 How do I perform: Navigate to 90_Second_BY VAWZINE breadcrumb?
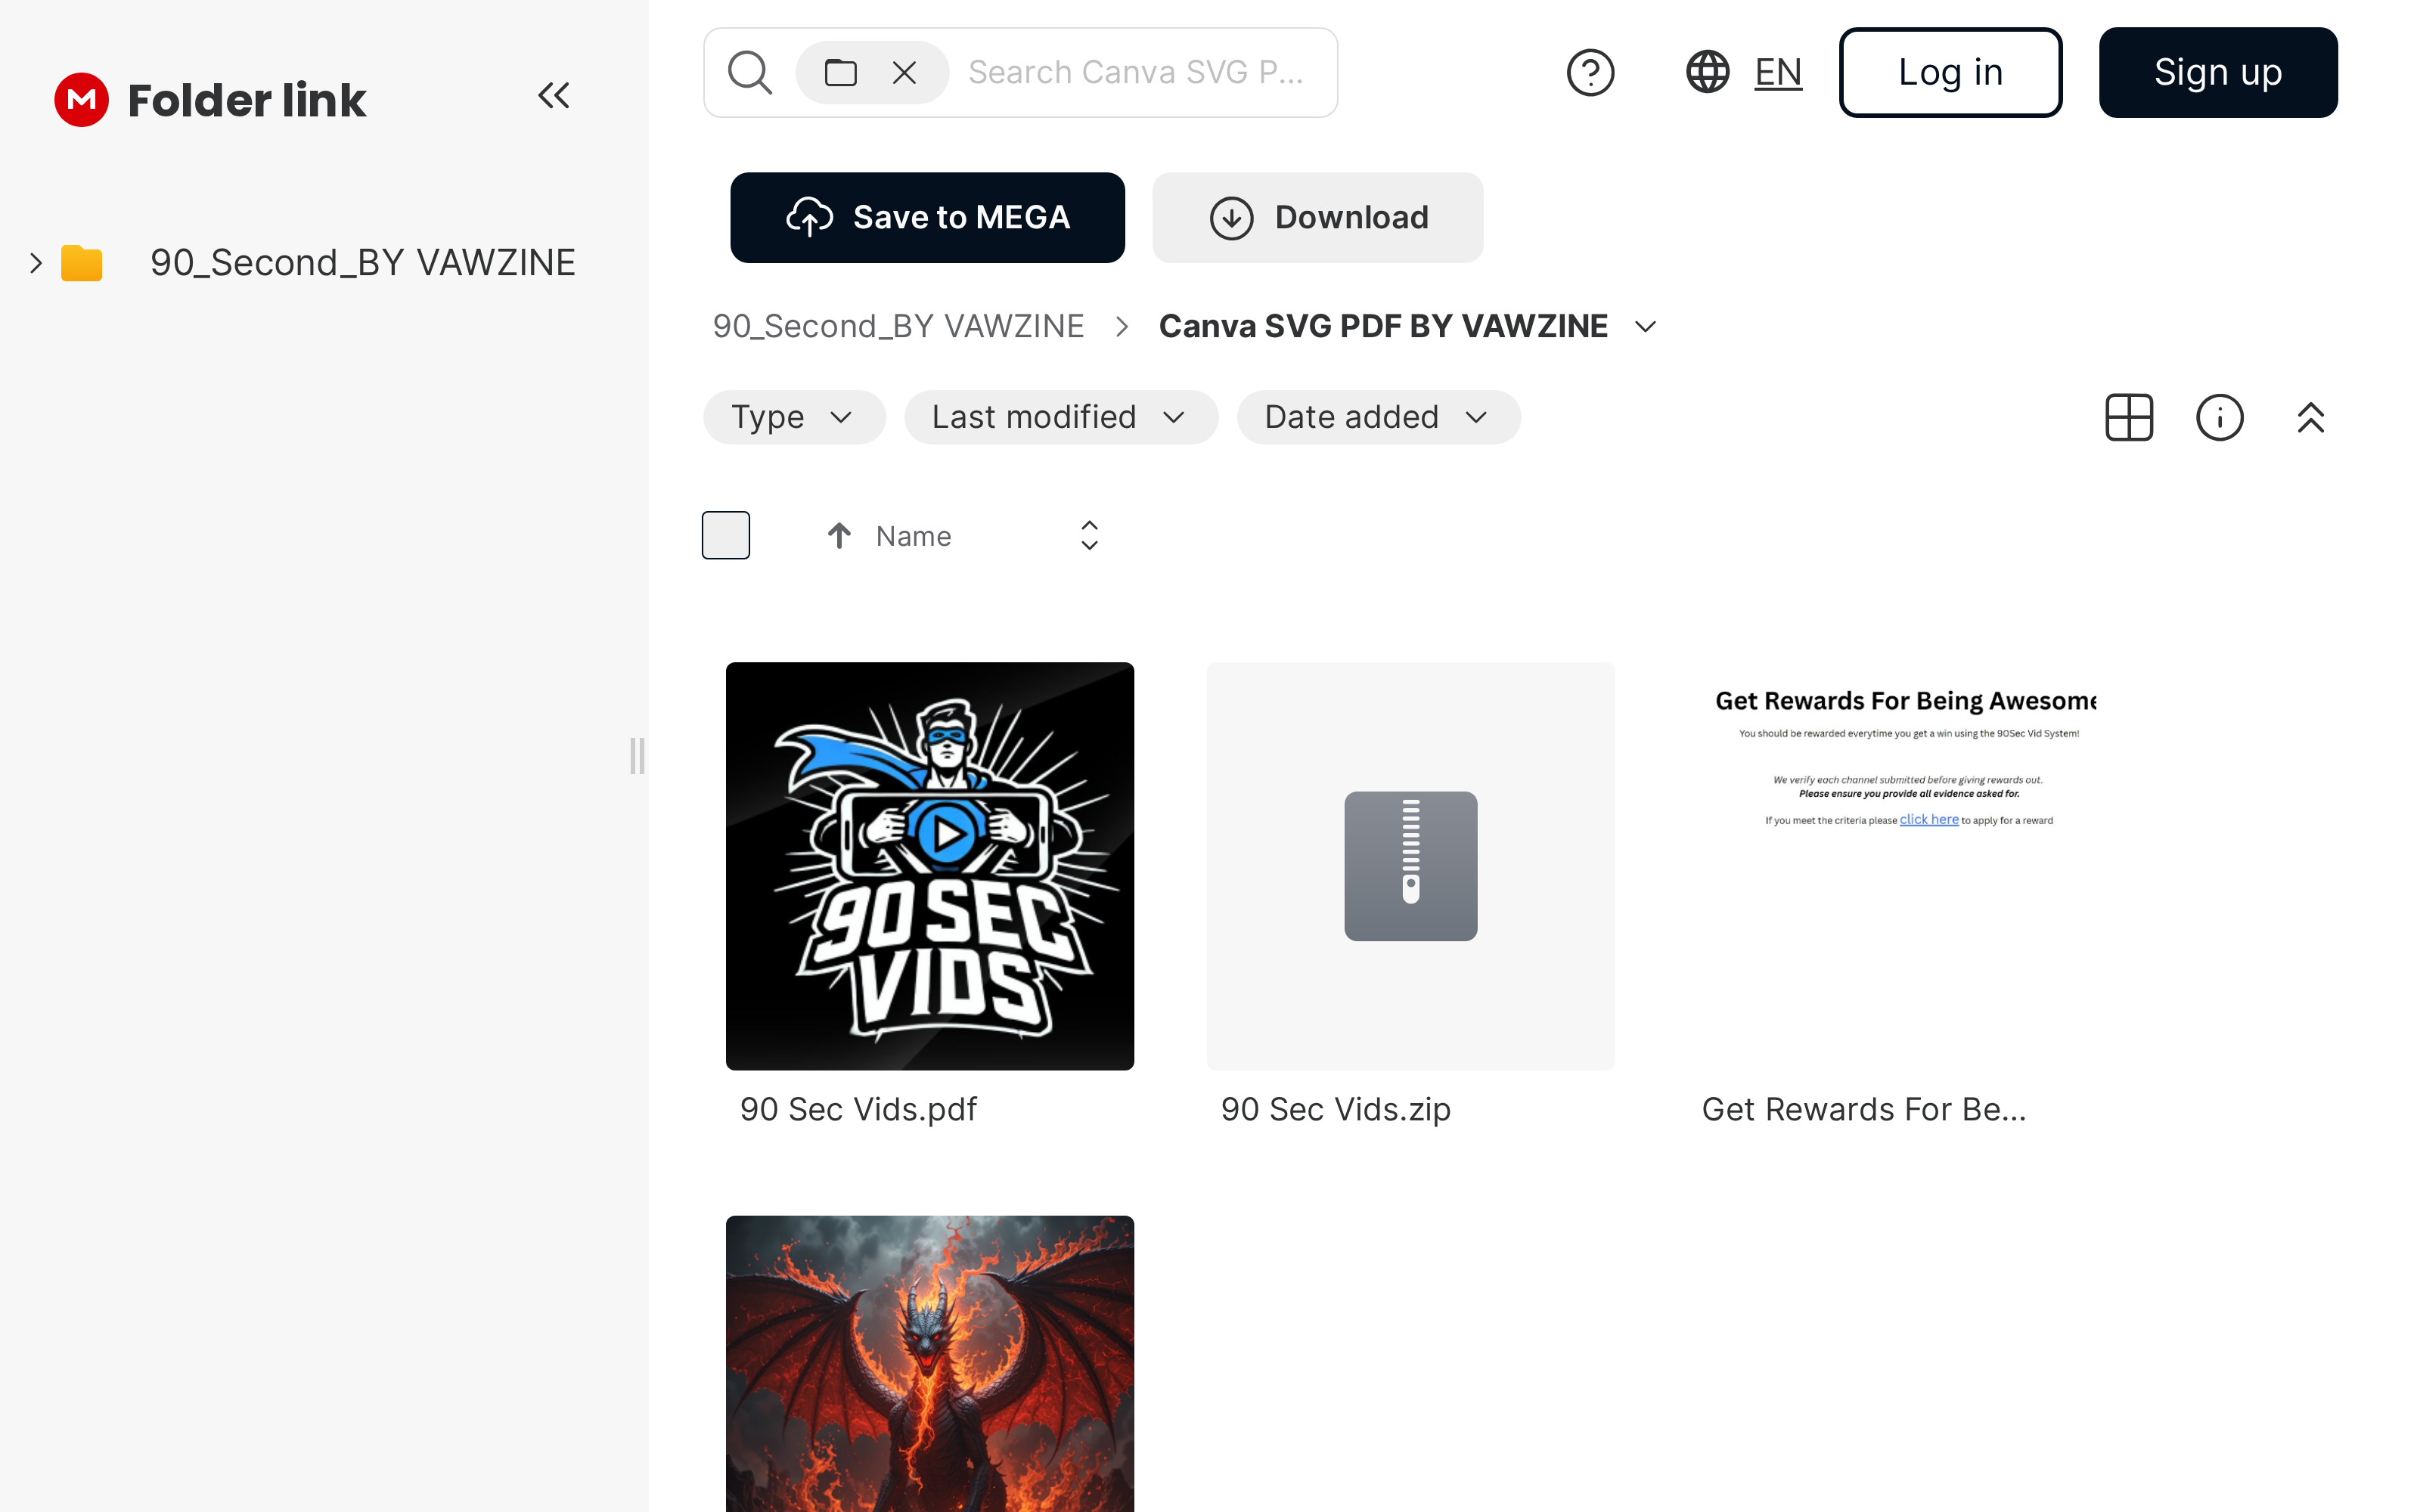[x=898, y=326]
